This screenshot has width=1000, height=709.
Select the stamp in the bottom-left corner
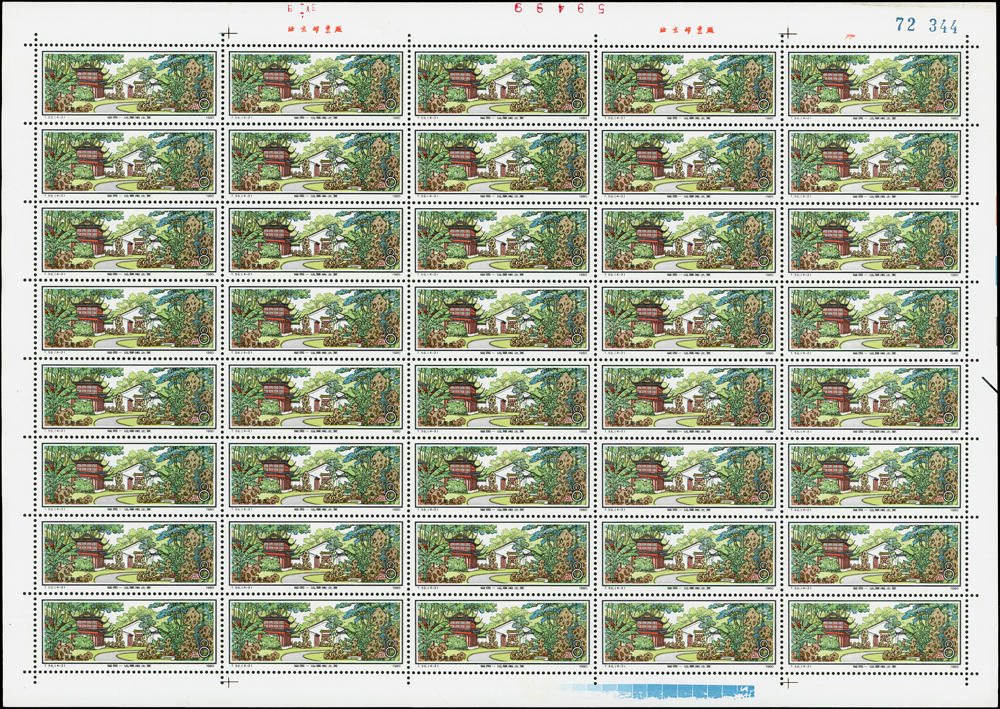pos(129,629)
